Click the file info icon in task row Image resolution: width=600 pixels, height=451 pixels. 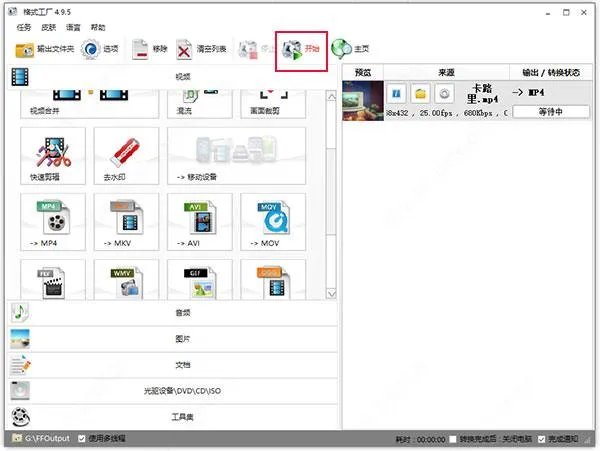point(396,93)
